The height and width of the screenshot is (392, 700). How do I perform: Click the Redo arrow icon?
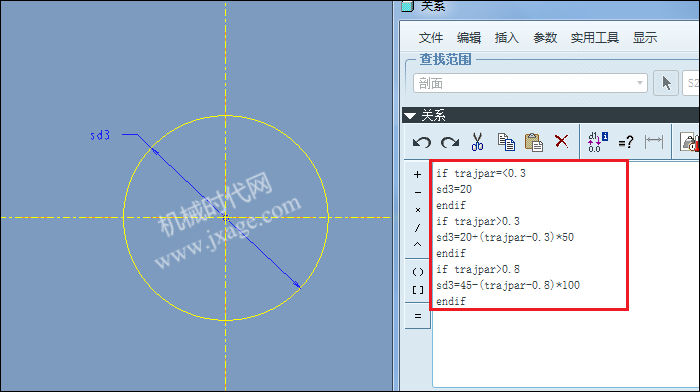(450, 142)
